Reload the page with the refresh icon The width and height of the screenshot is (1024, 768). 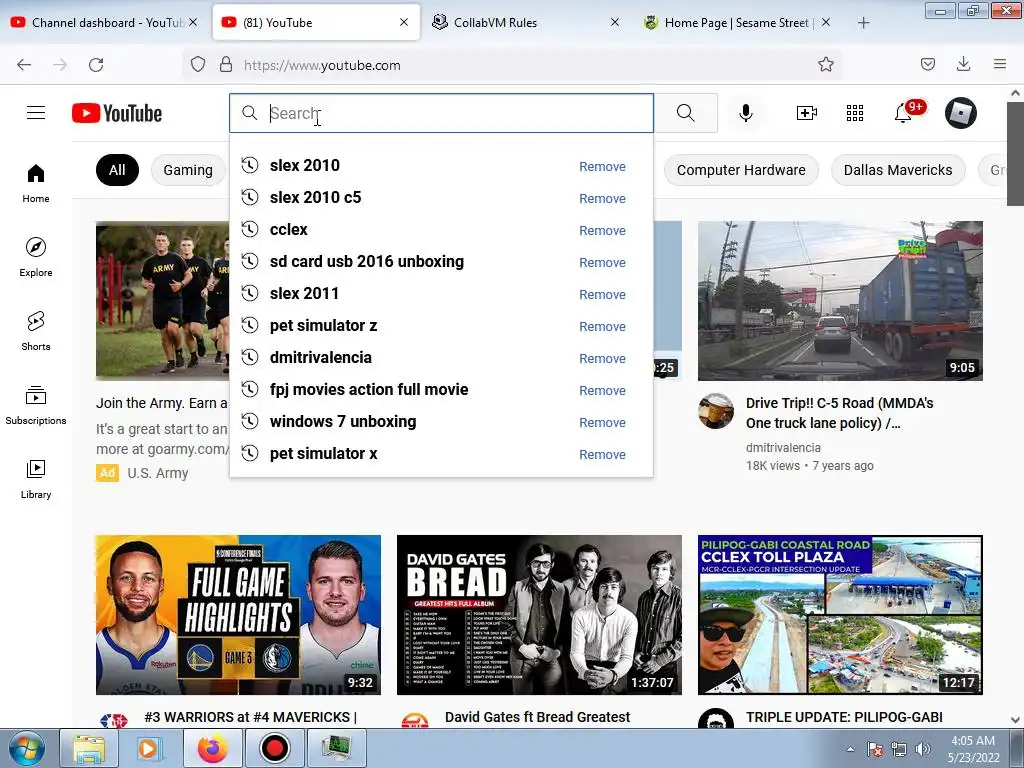(x=96, y=65)
